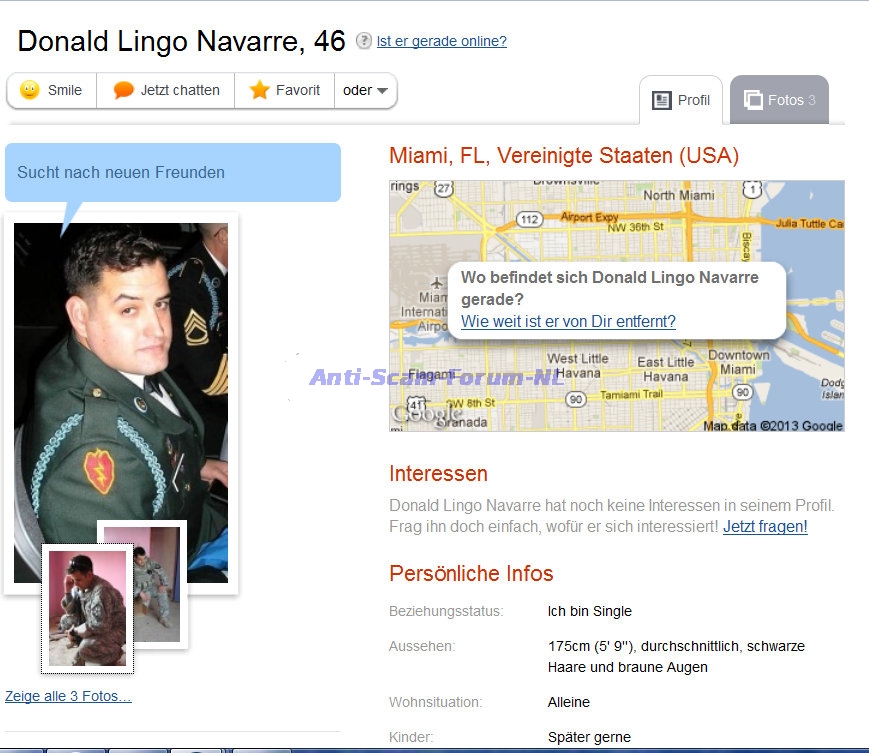Open the large main profile photo
The image size is (869, 753).
(121, 380)
